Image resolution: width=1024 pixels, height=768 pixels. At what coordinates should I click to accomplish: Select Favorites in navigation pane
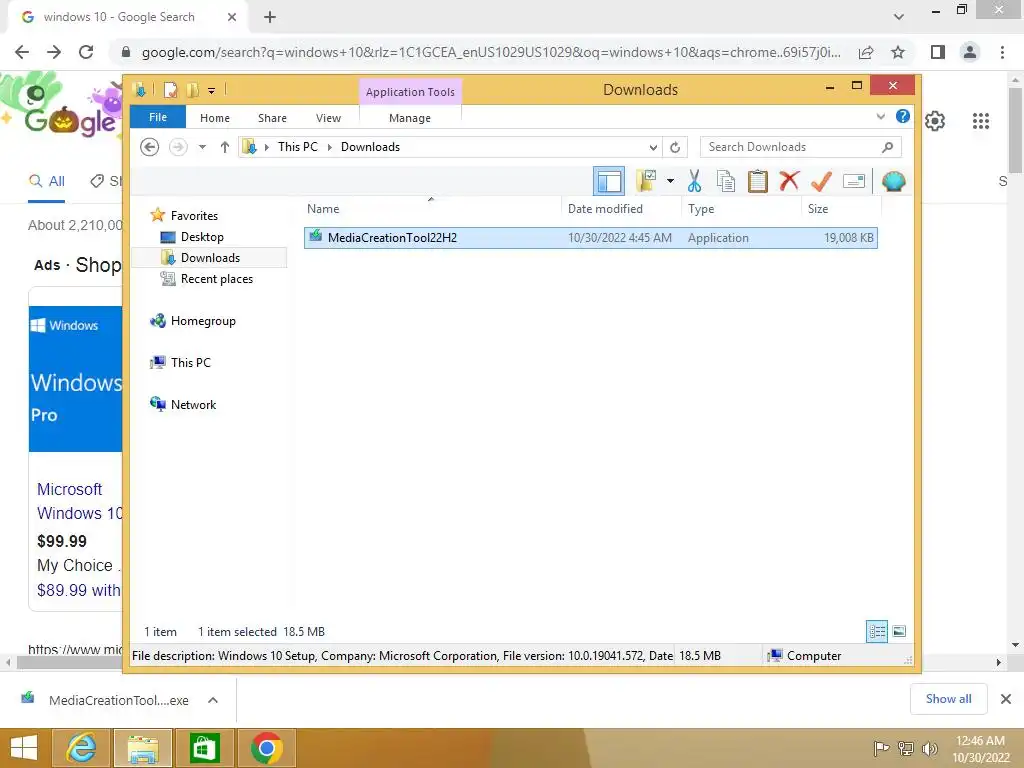[194, 216]
